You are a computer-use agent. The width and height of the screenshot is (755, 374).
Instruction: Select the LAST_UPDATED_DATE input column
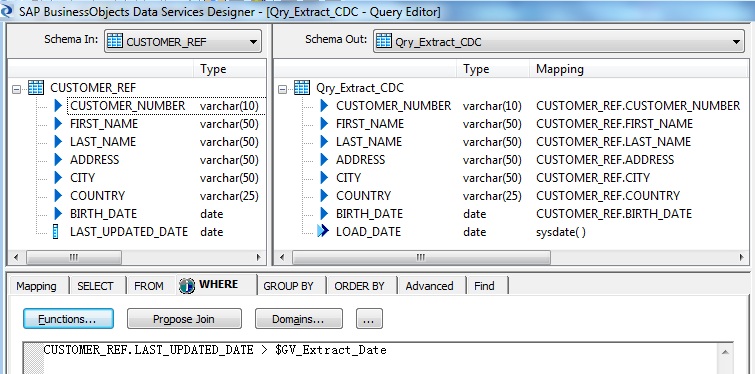click(129, 232)
